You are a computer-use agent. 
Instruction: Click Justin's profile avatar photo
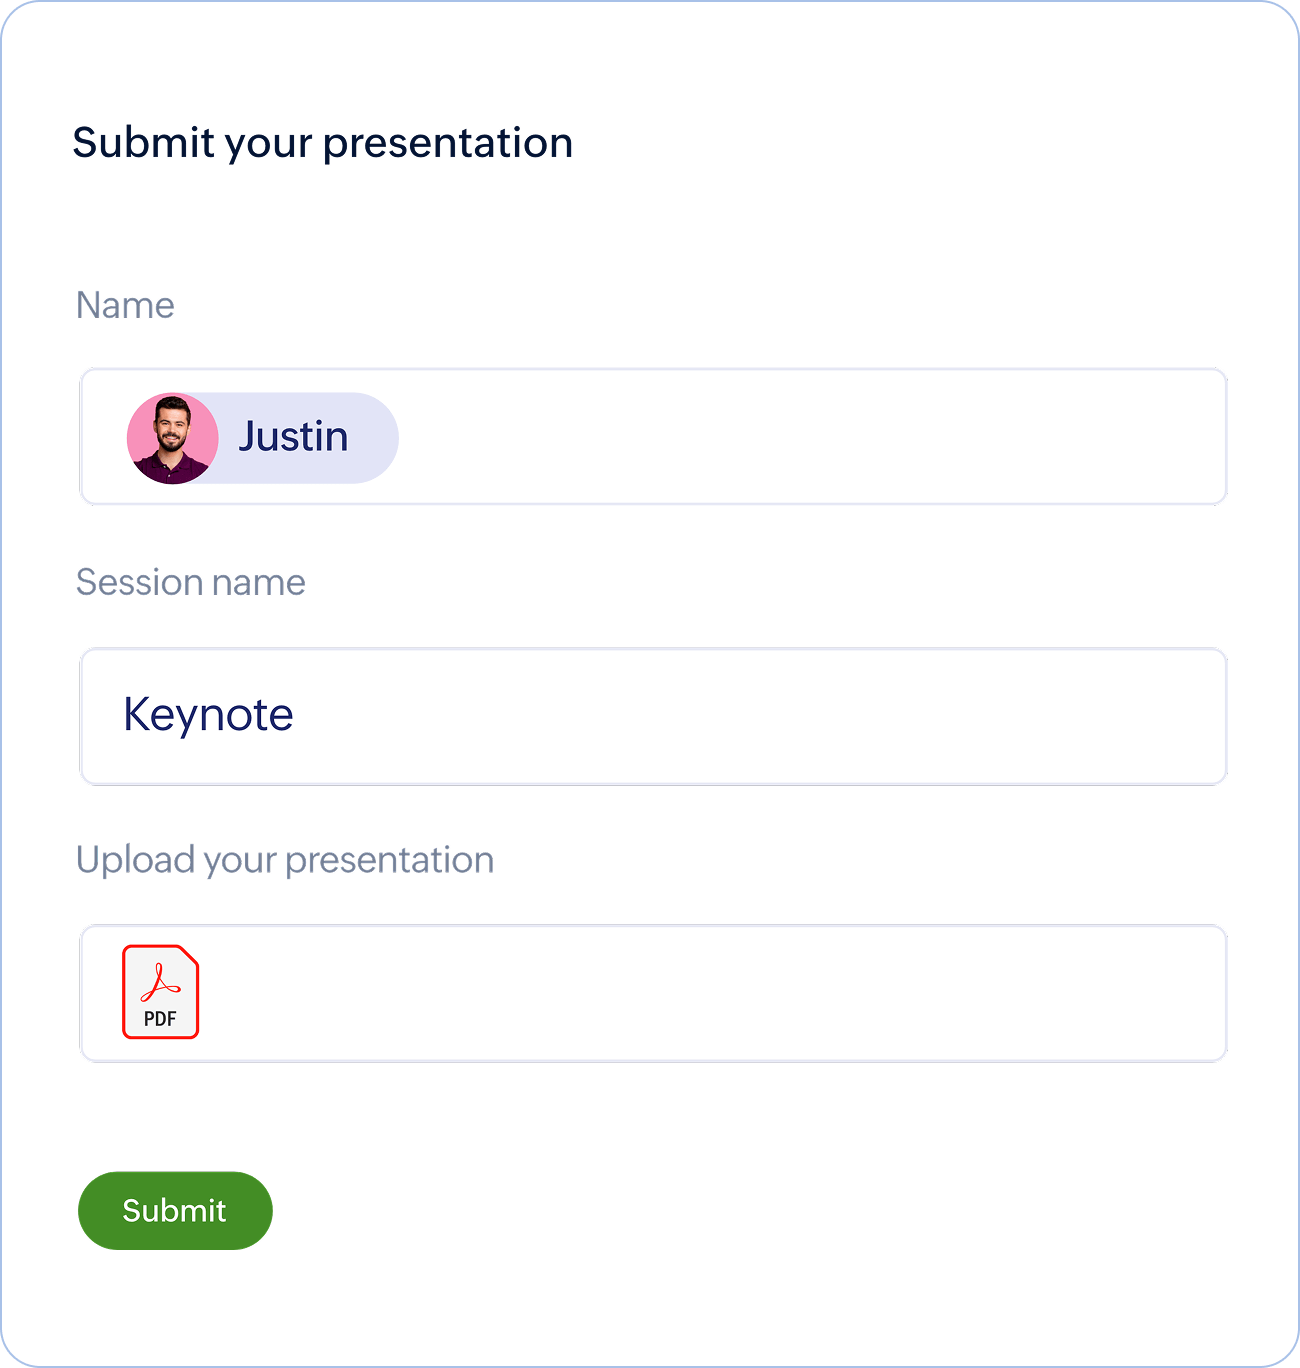click(173, 438)
